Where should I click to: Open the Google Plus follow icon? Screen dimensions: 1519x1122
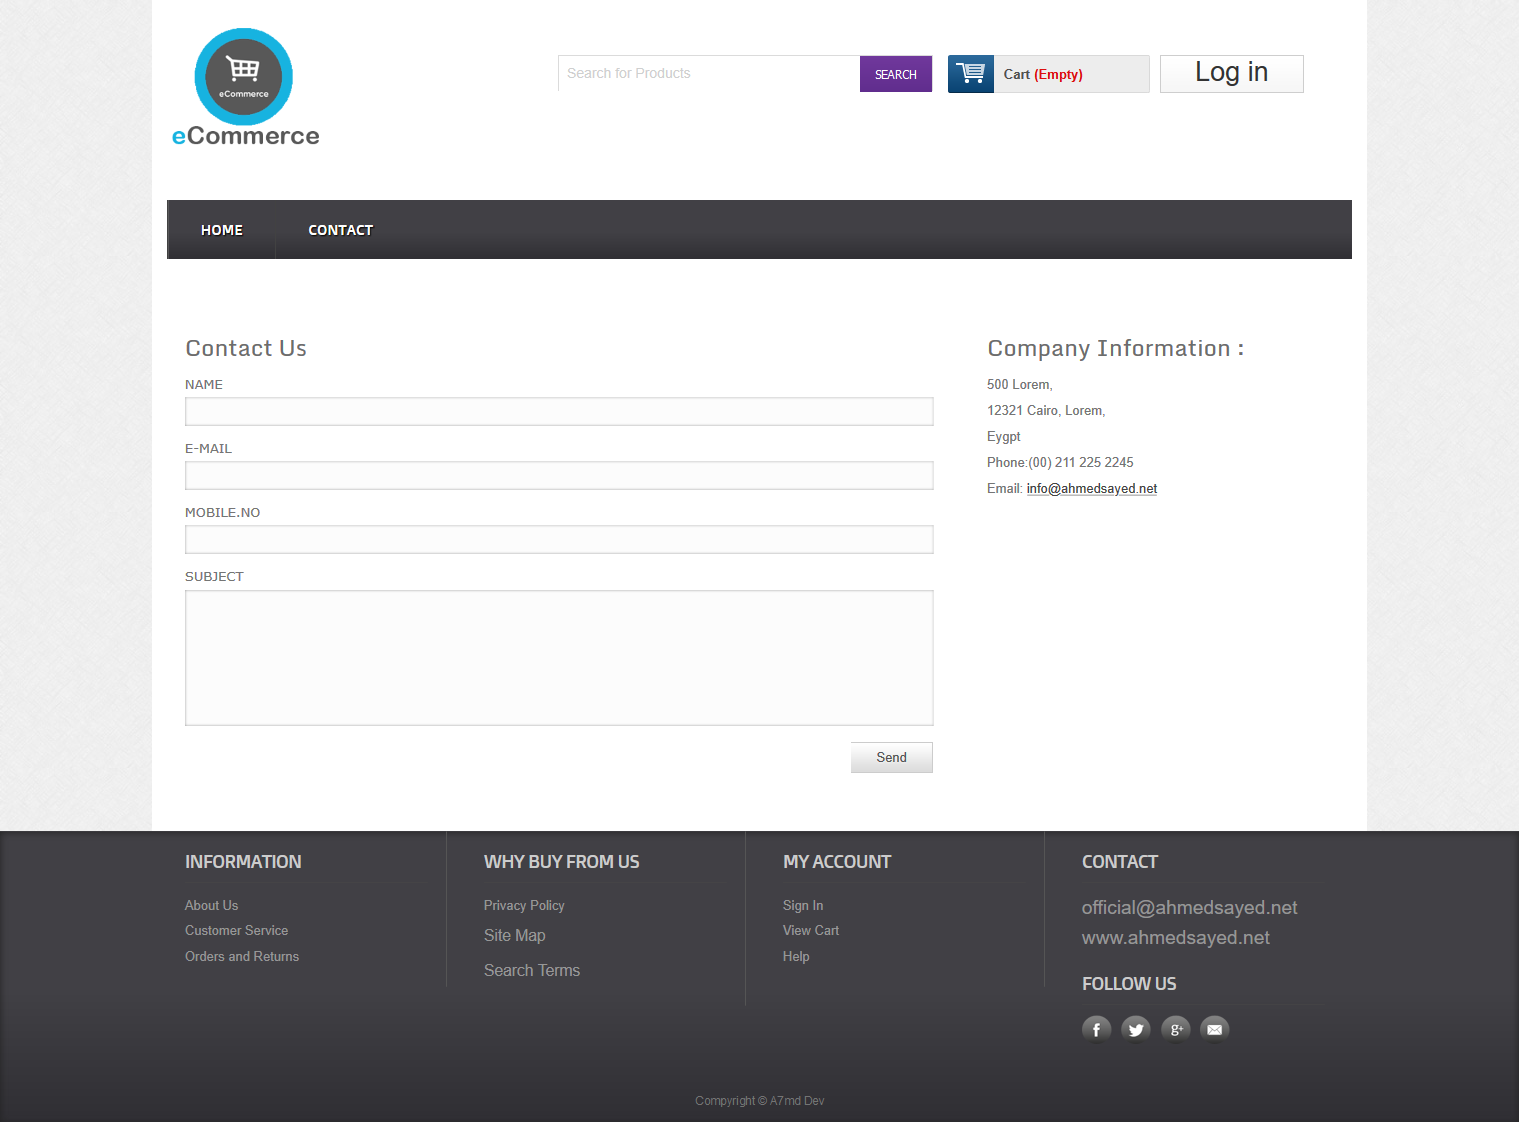1176,1029
